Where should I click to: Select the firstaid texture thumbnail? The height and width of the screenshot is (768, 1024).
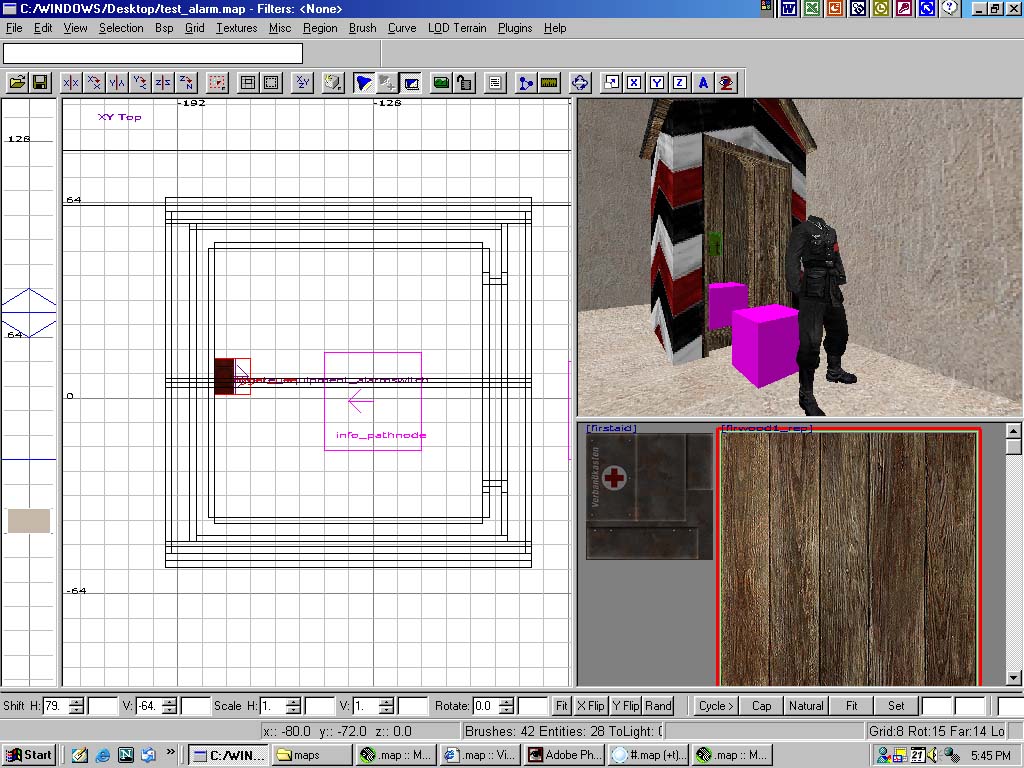[x=649, y=497]
